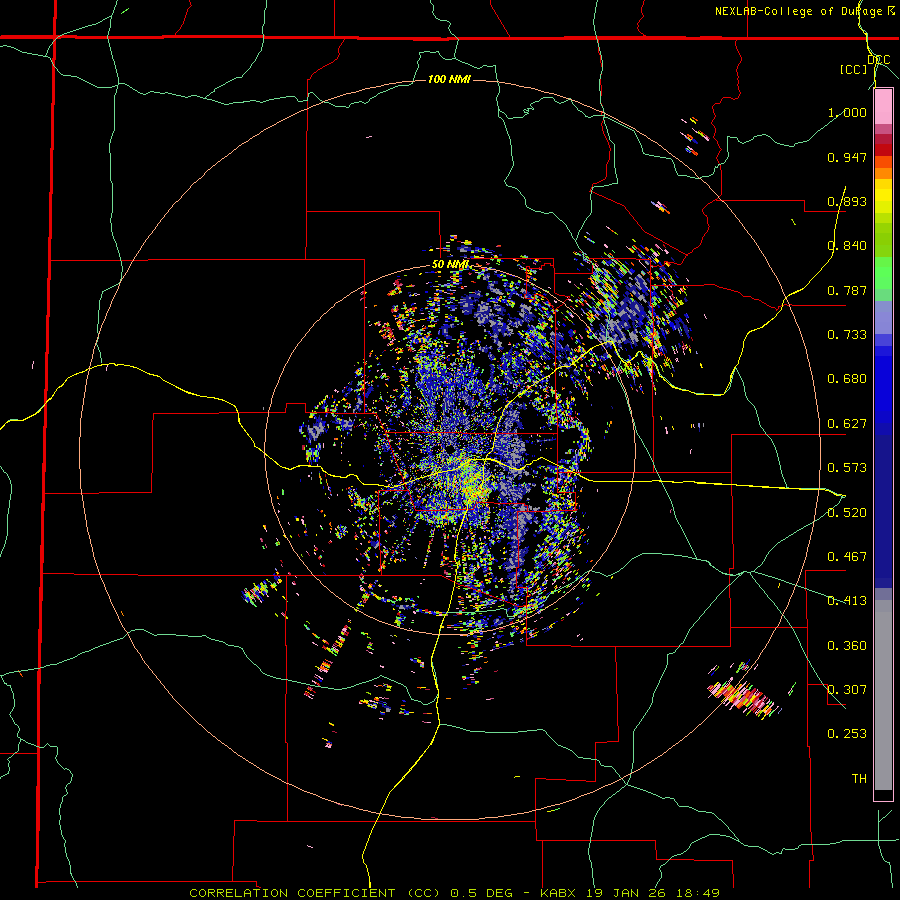
Task: Click the 0.5 DEG elevation text
Action: pos(483,893)
